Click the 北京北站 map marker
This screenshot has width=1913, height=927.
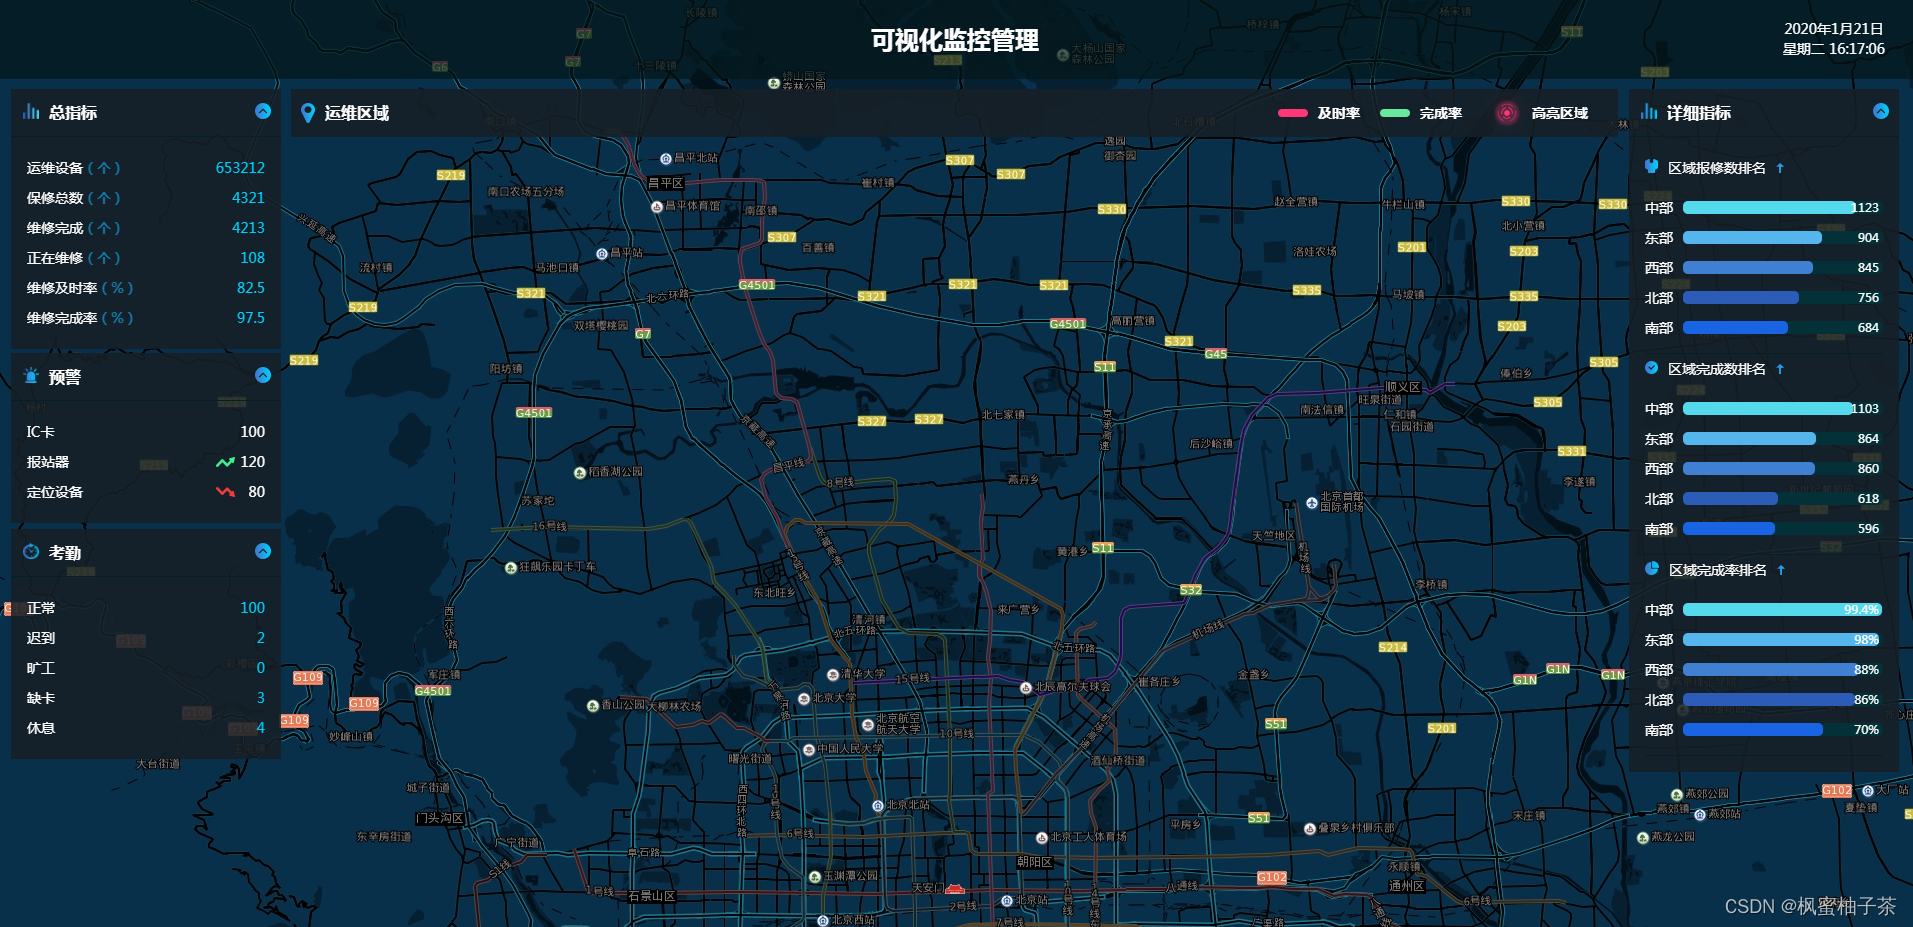click(x=877, y=805)
